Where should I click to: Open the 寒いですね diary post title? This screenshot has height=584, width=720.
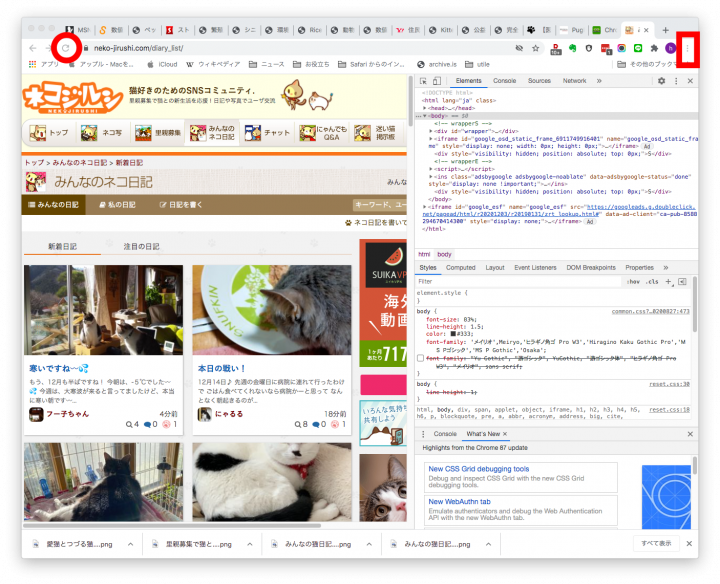click(59, 368)
